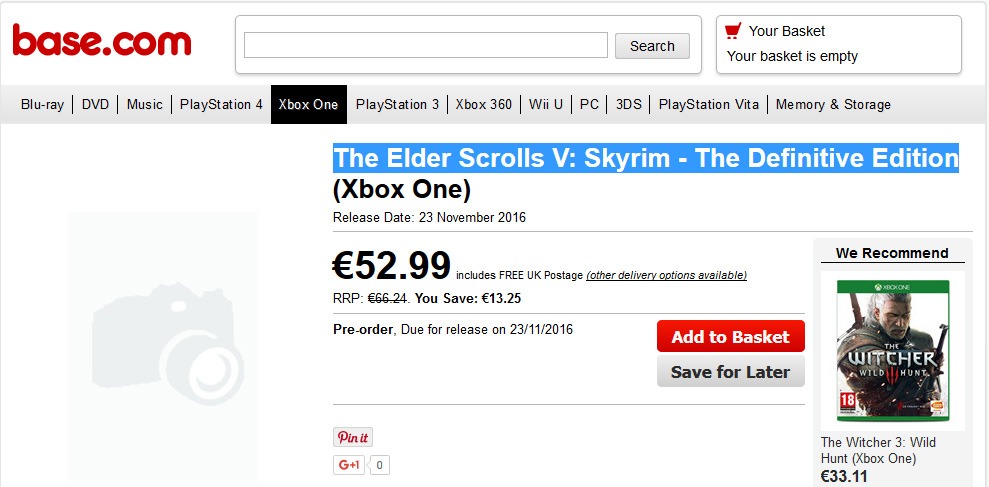Open other delivery options available link
The image size is (989, 487).
[666, 275]
